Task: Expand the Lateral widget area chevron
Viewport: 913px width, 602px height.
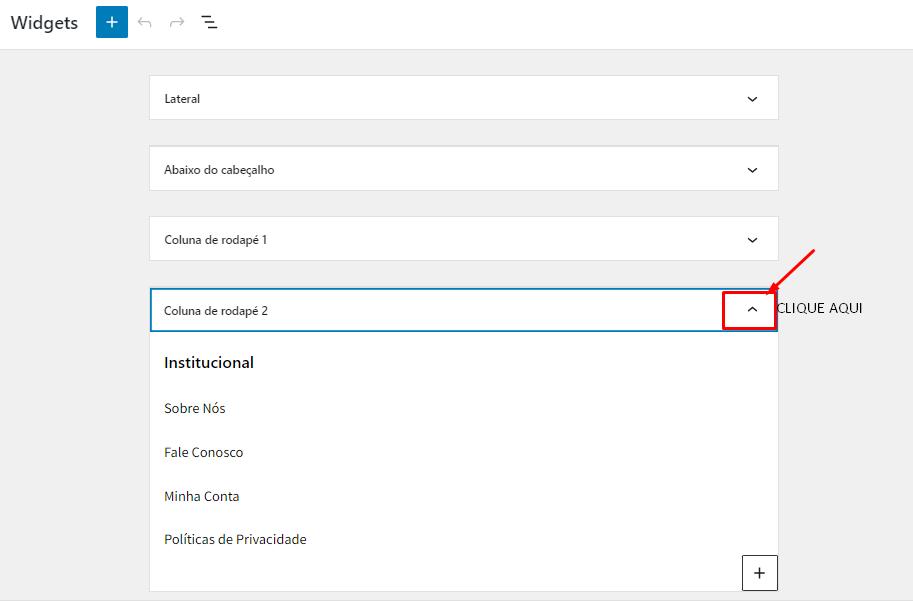Action: pyautogui.click(x=752, y=99)
